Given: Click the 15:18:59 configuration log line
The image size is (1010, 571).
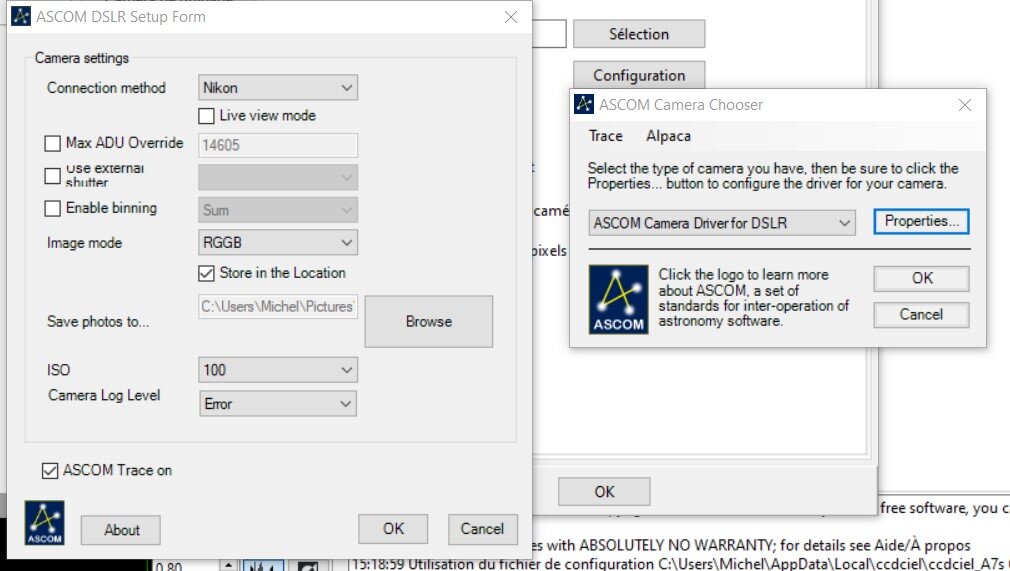Looking at the screenshot, I should pyautogui.click(x=680, y=563).
